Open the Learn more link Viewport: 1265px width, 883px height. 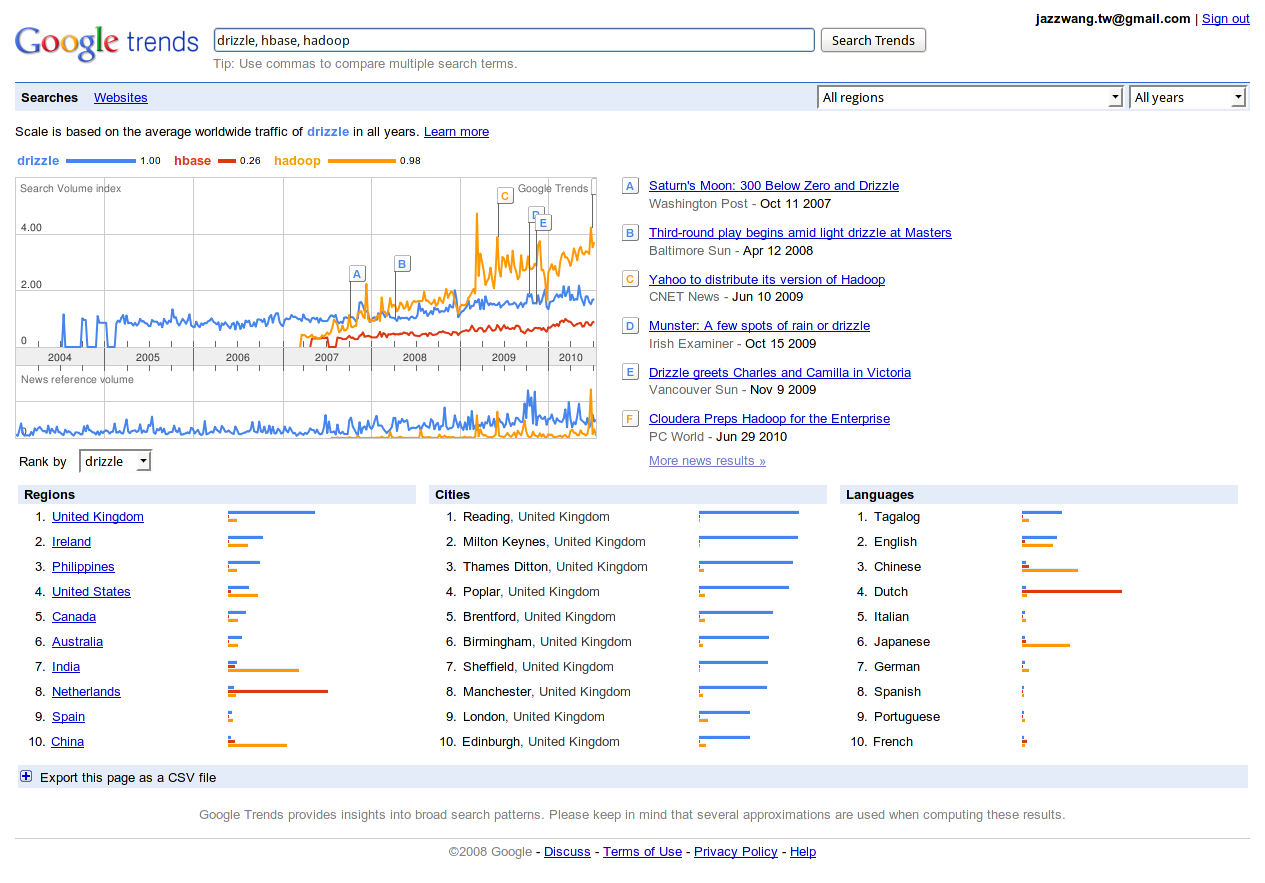(x=456, y=132)
